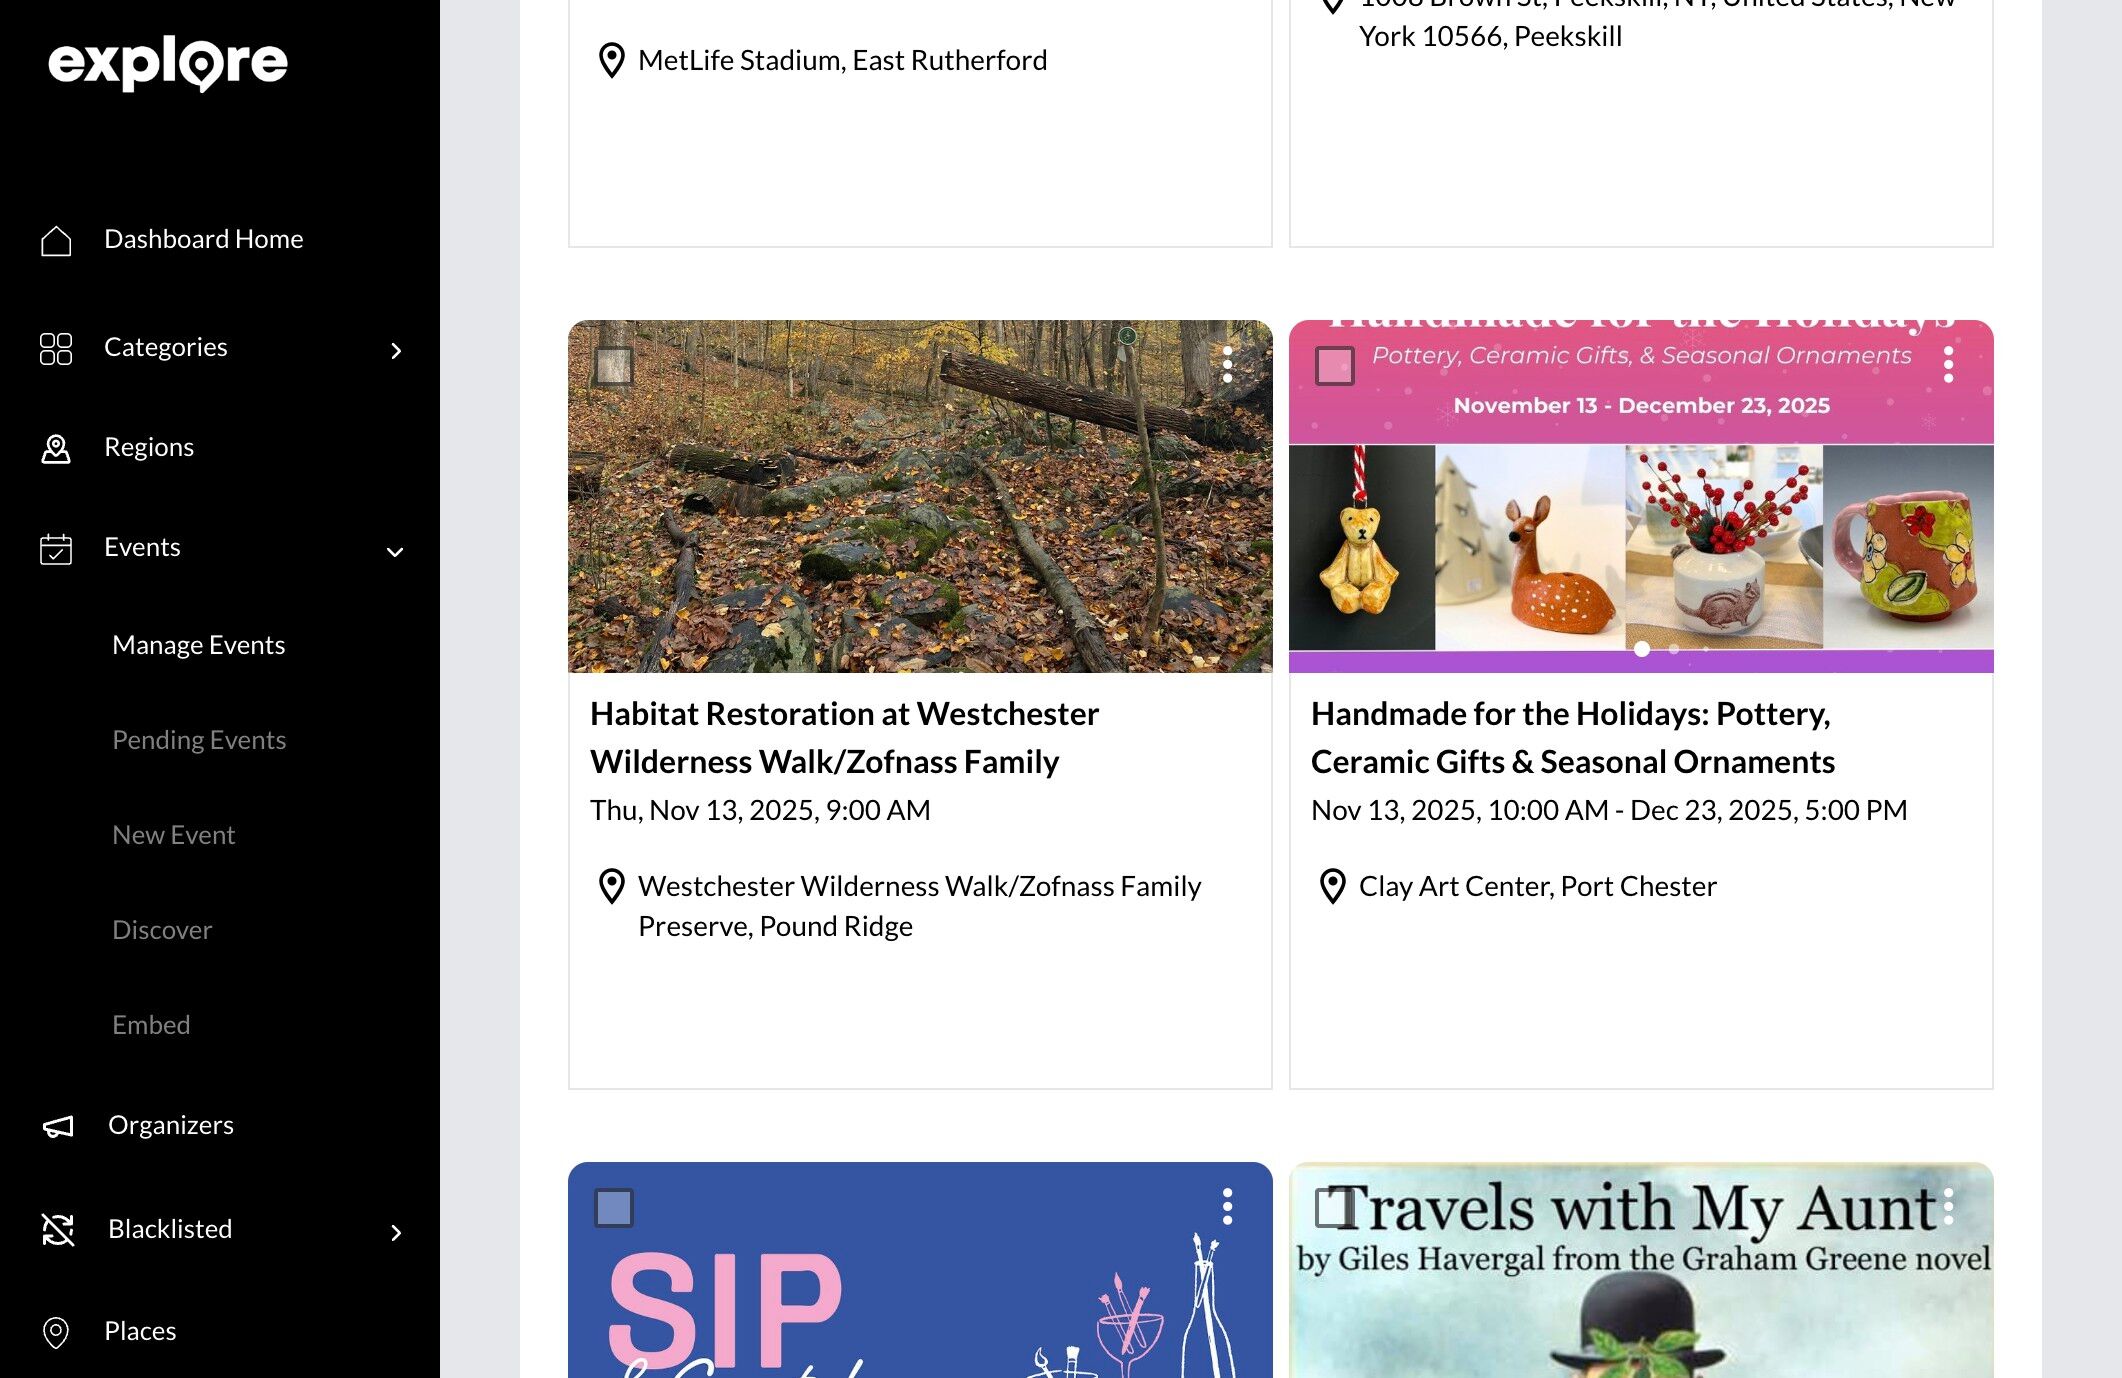Select the Habitat Restoration event checkbox
Screen dimensions: 2122x1378
coord(613,366)
